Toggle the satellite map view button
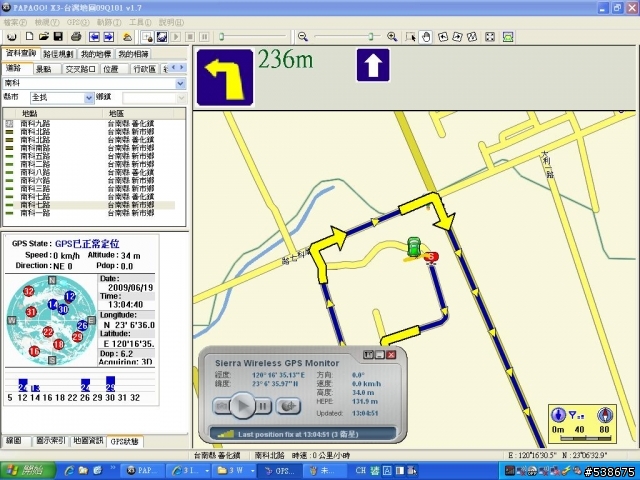The height and width of the screenshot is (480, 640). 162,37
